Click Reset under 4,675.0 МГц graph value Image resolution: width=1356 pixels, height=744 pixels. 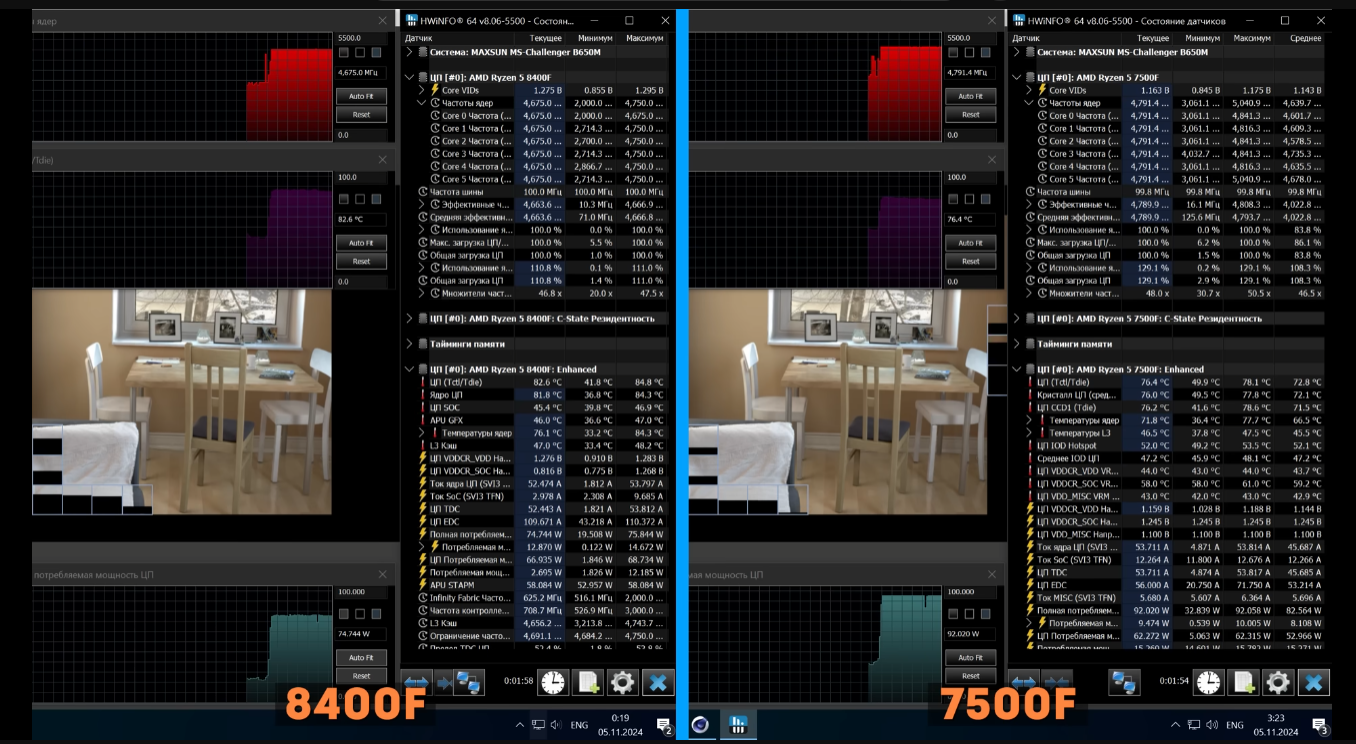click(361, 114)
